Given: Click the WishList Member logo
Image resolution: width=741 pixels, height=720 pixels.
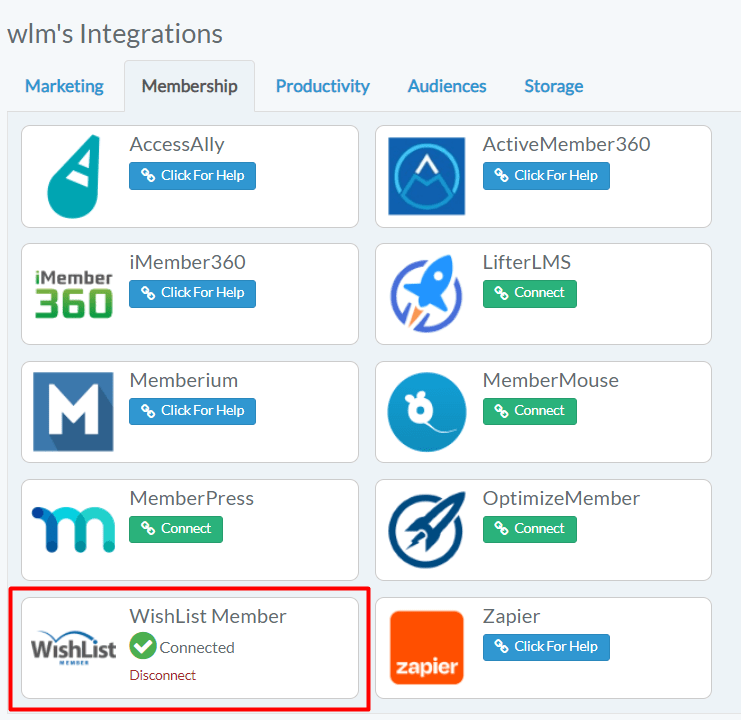Looking at the screenshot, I should (73, 648).
